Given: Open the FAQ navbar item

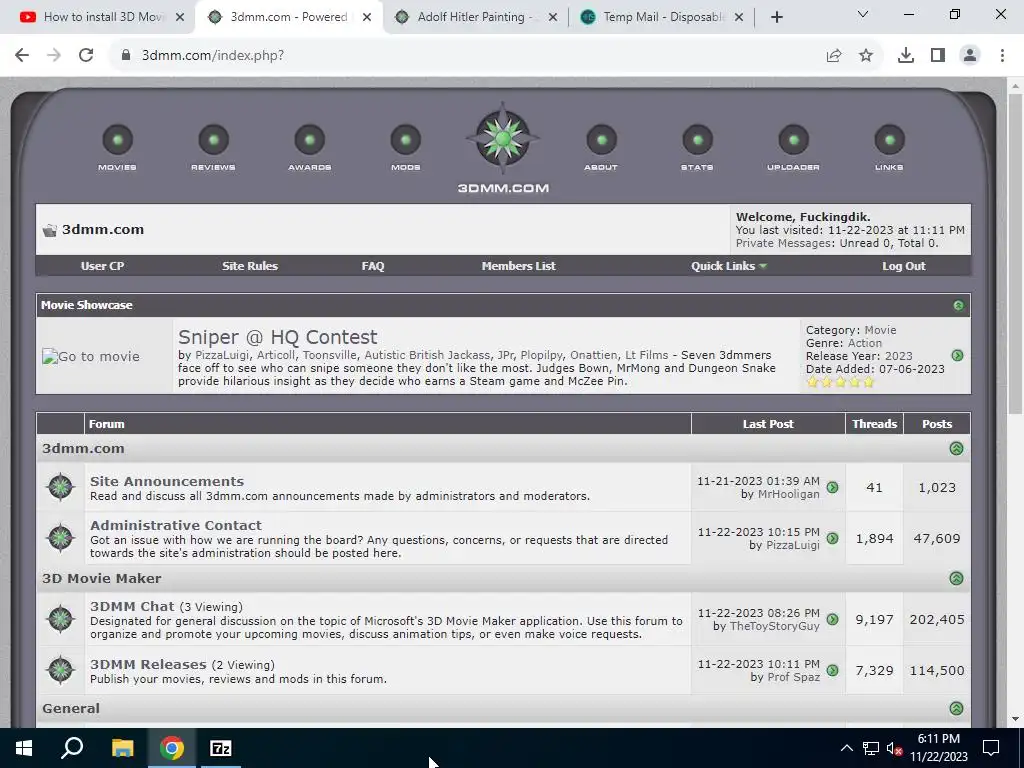Looking at the screenshot, I should pos(373,266).
